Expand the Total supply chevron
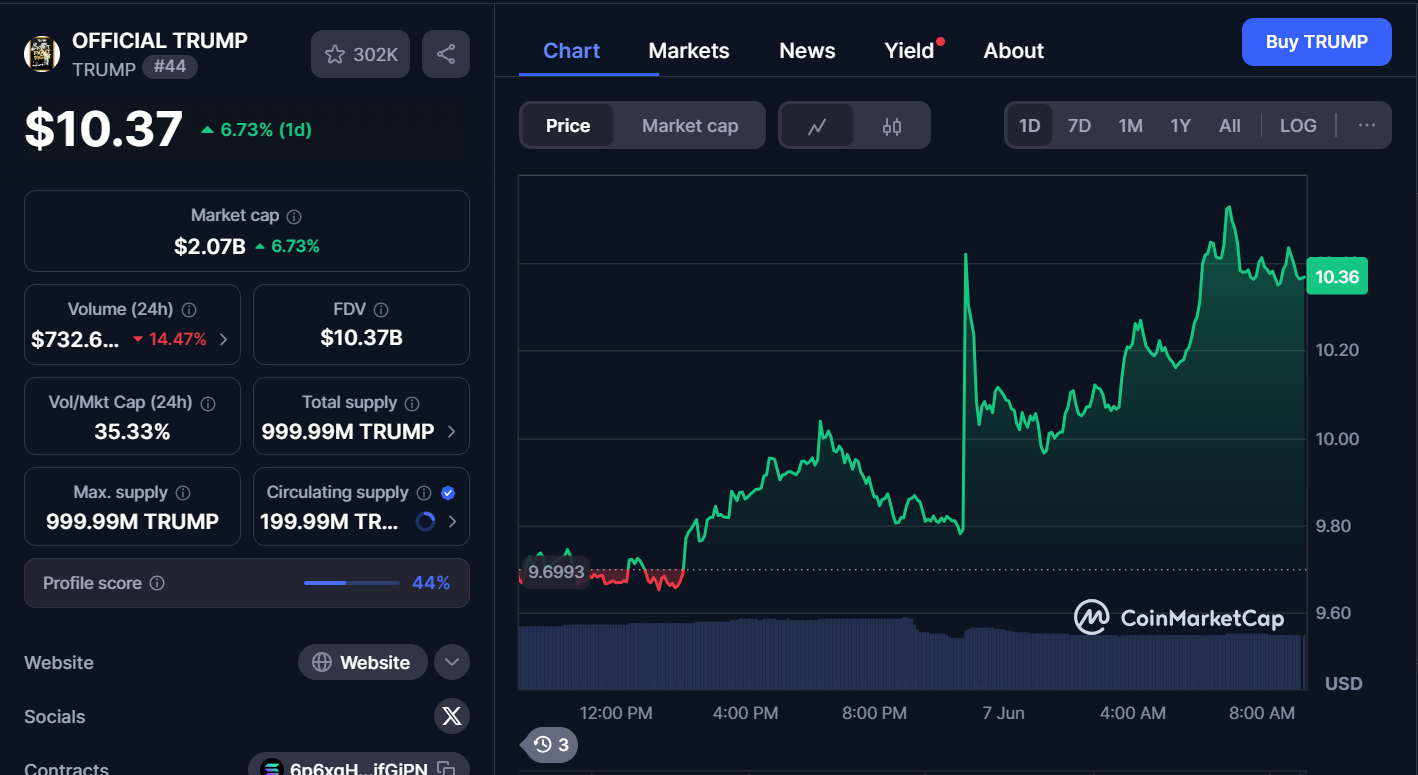The image size is (1418, 775). tap(452, 432)
